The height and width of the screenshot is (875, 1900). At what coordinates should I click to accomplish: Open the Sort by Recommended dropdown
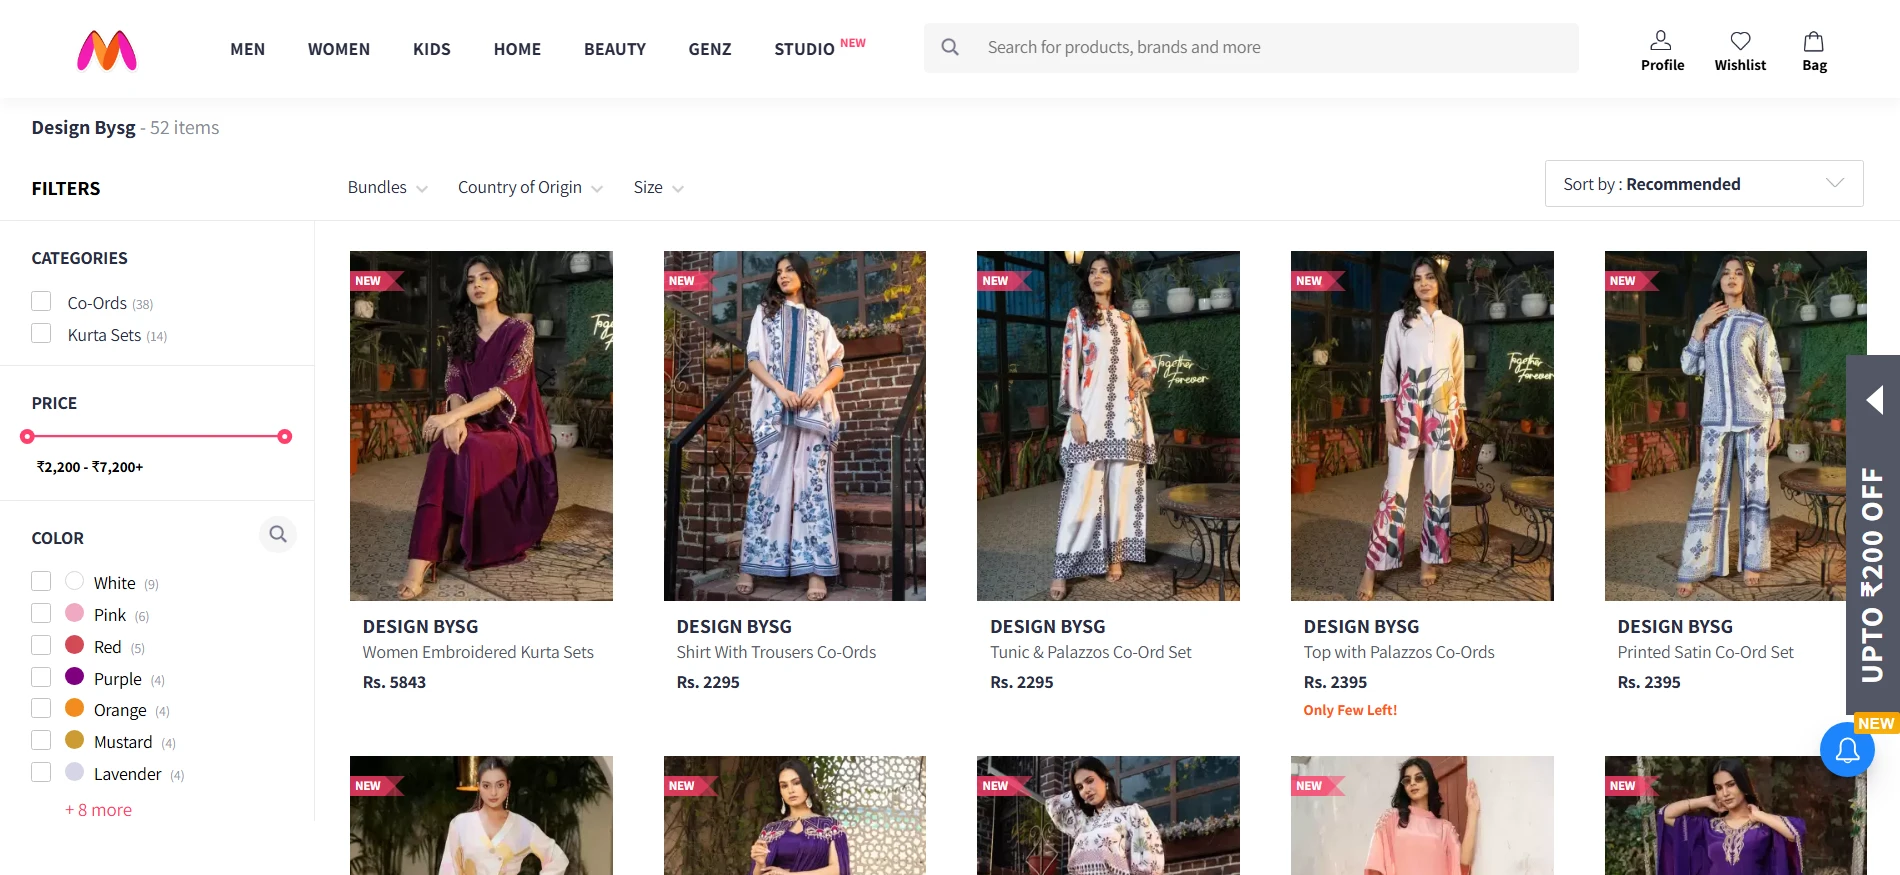click(x=1703, y=184)
